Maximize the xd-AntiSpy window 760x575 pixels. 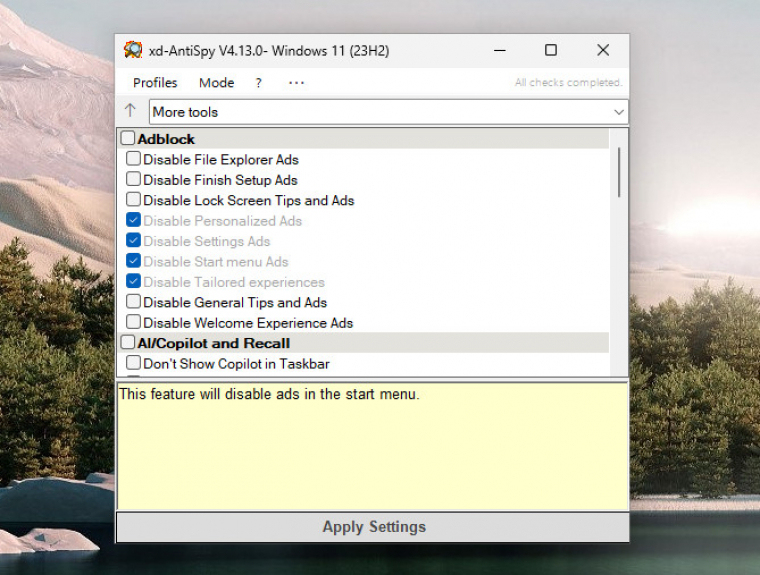click(x=550, y=50)
